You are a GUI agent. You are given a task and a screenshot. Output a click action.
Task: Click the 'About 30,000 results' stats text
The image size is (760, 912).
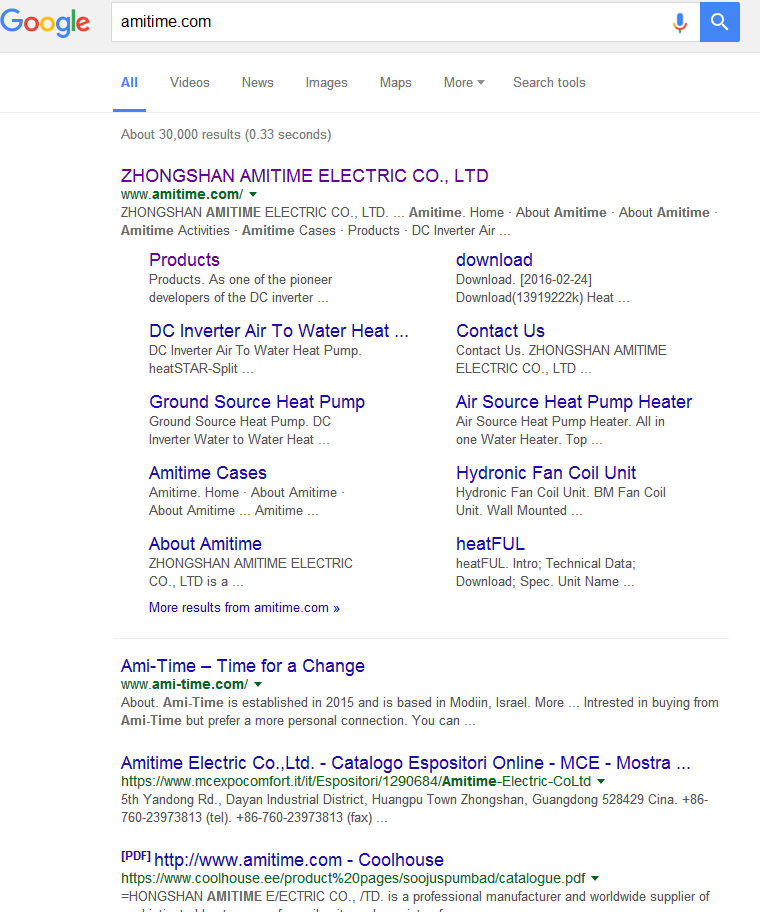pos(226,135)
